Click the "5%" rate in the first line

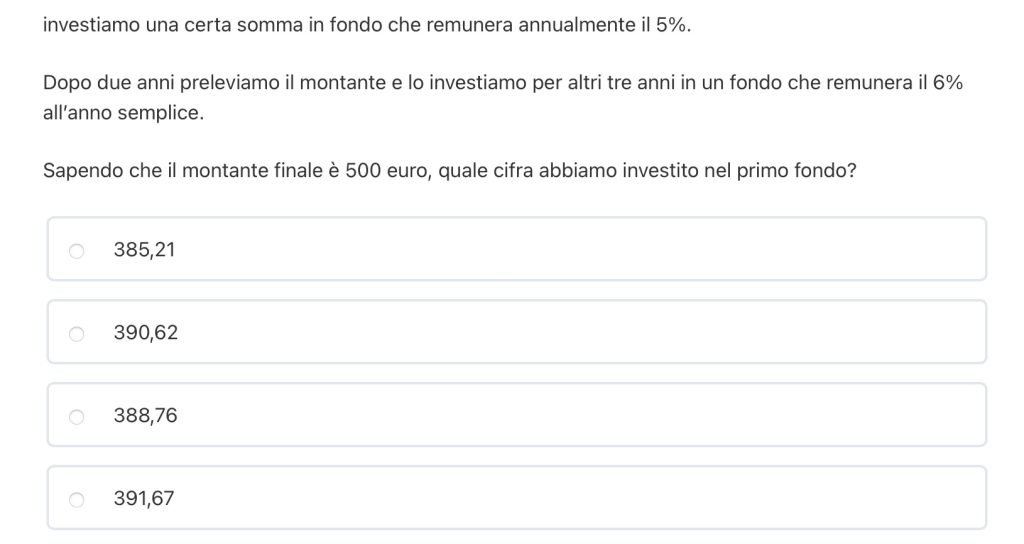(672, 25)
